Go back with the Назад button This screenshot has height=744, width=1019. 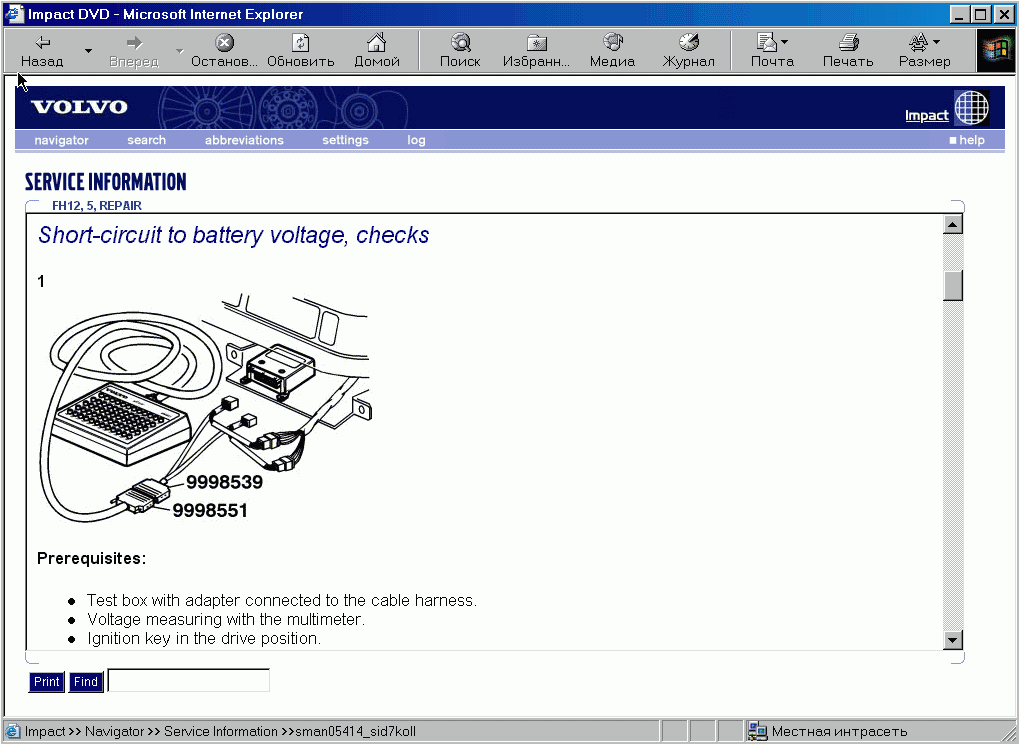click(x=42, y=51)
